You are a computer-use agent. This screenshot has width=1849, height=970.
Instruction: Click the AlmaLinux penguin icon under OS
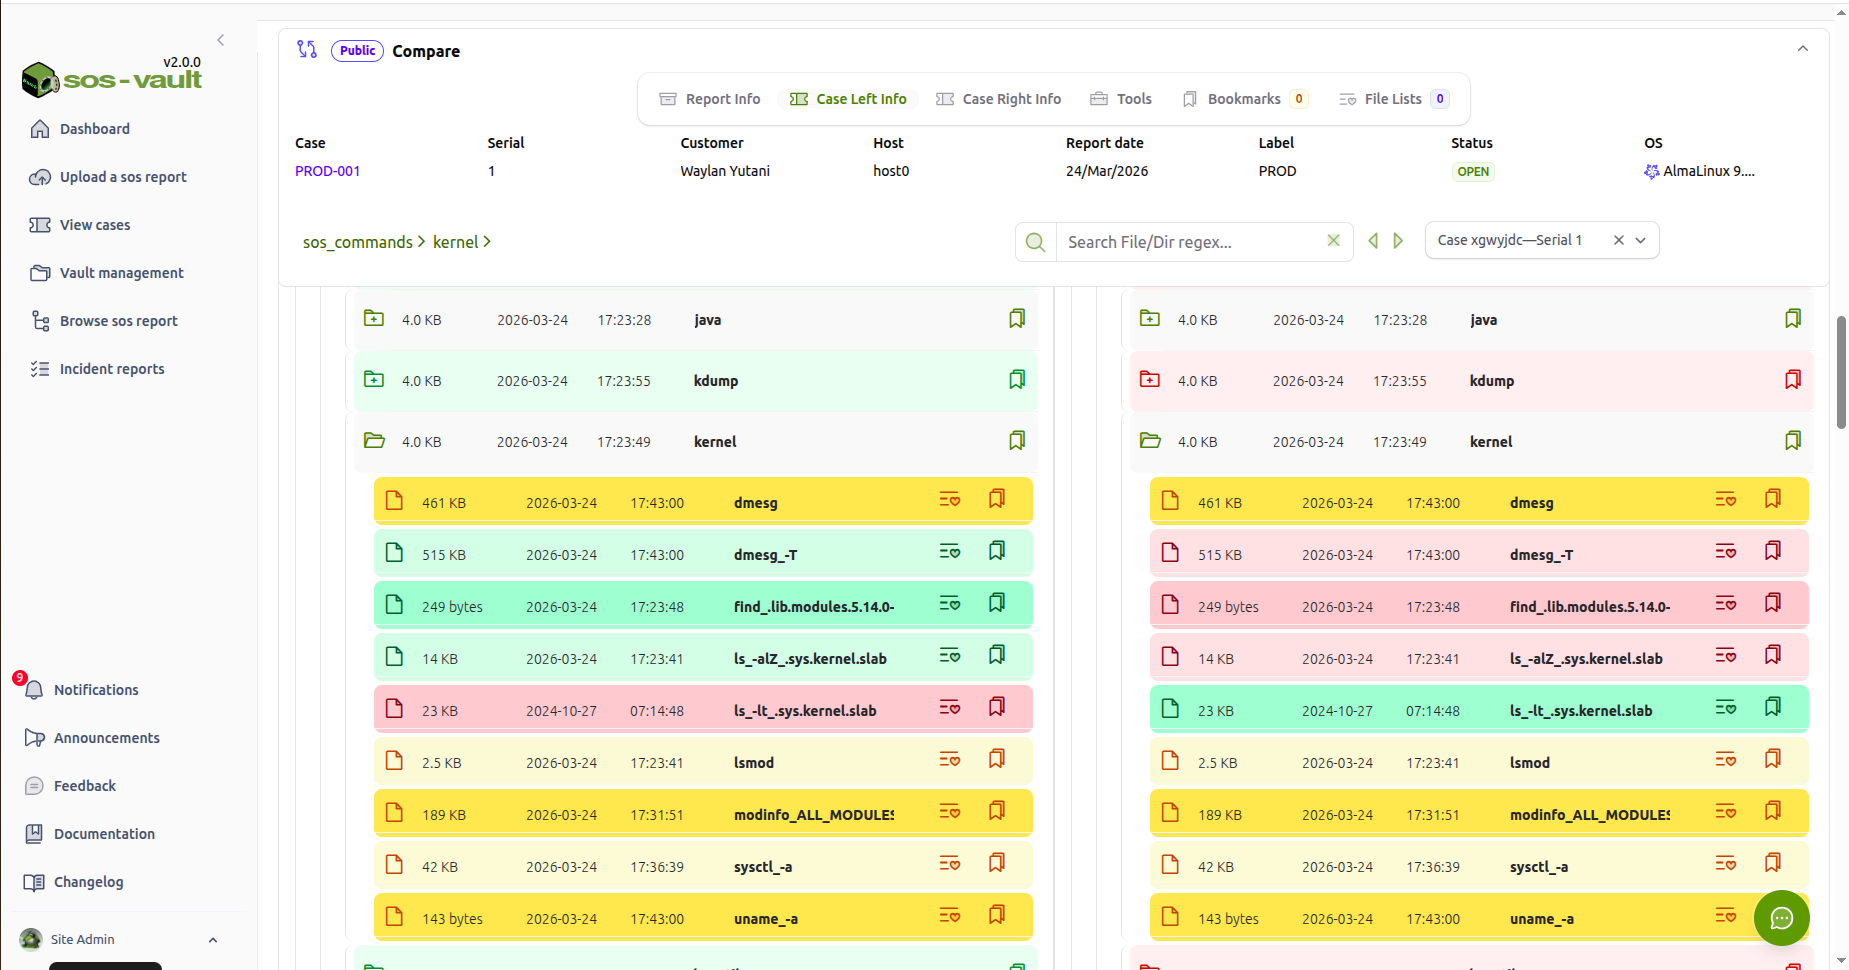pyautogui.click(x=1651, y=171)
